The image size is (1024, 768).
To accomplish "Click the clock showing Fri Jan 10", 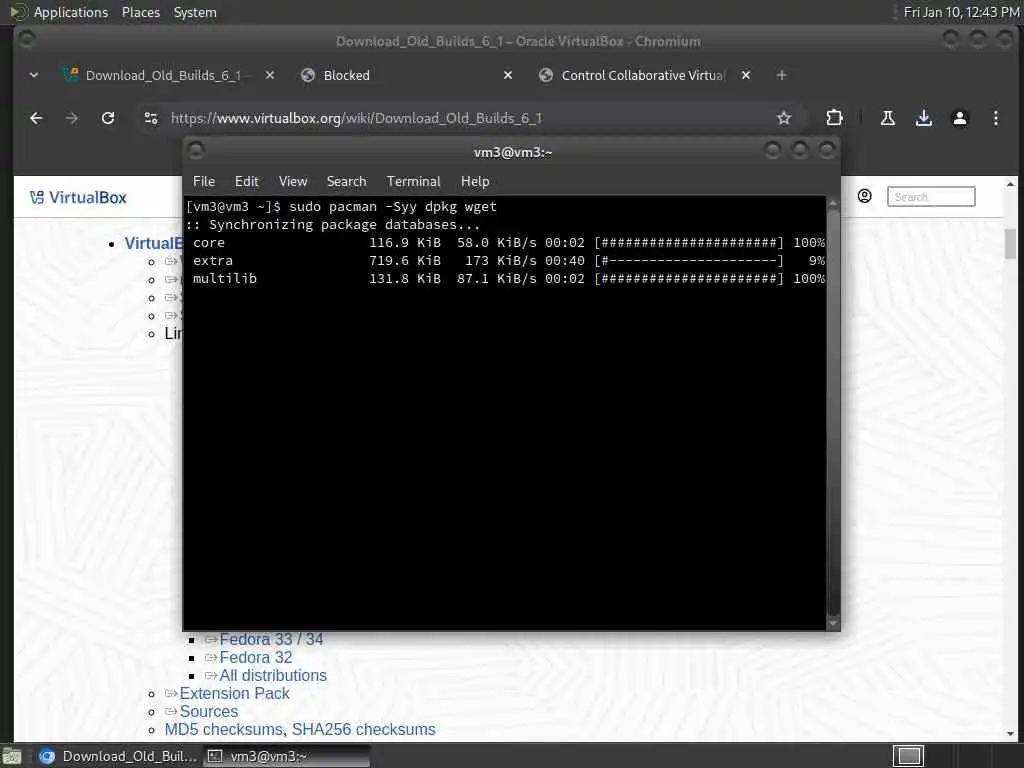I will [961, 12].
